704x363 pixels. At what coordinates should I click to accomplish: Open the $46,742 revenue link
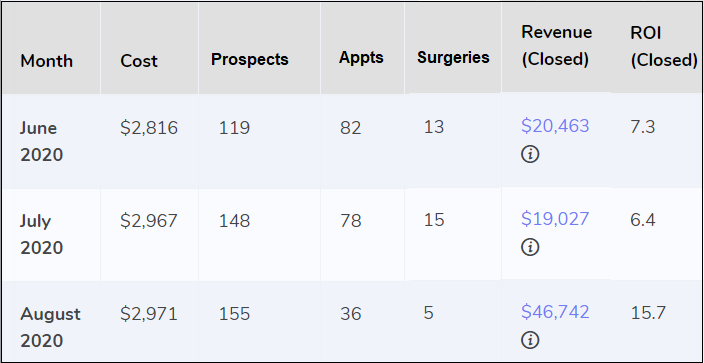pos(555,312)
